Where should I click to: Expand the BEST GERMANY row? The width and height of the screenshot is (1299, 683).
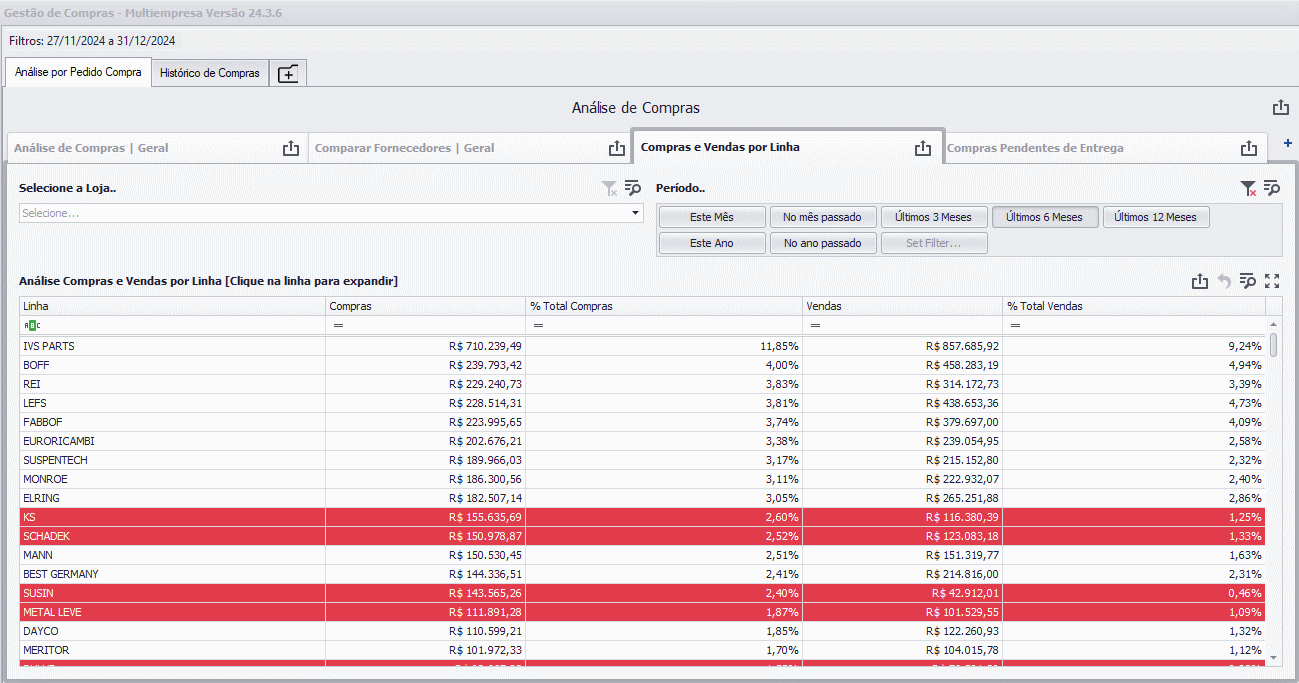pos(642,574)
